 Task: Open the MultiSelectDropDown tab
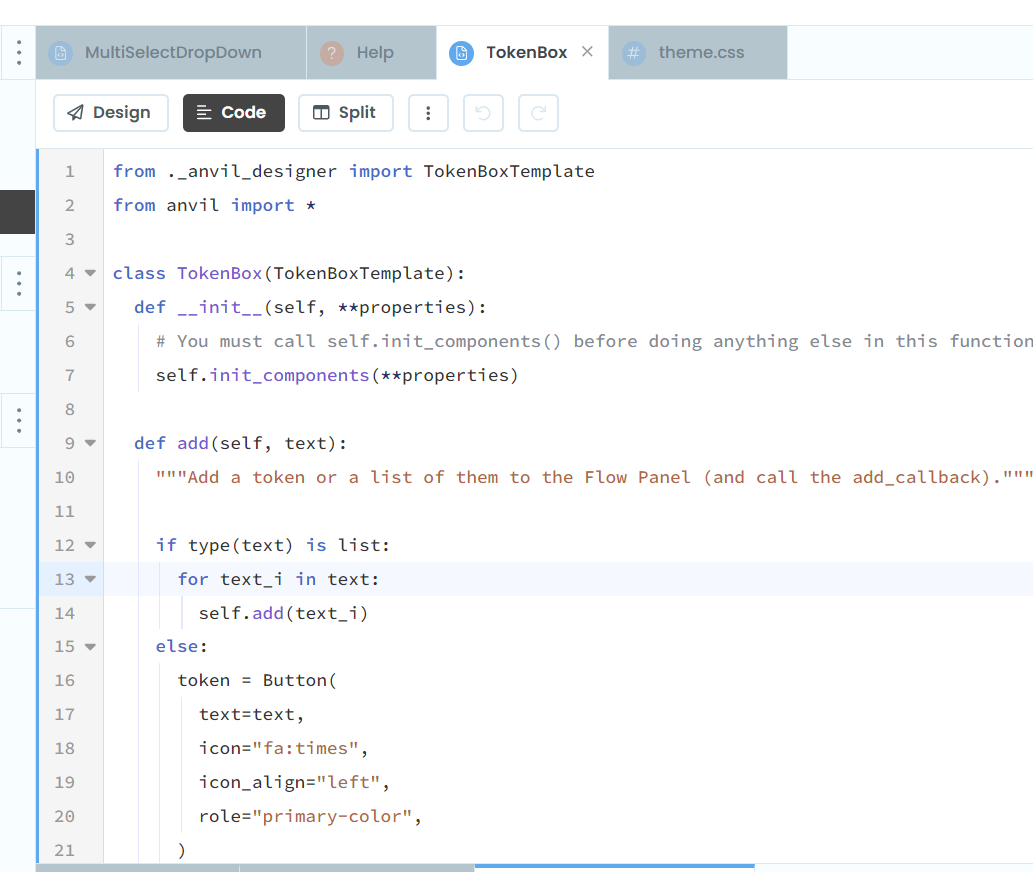(x=173, y=53)
